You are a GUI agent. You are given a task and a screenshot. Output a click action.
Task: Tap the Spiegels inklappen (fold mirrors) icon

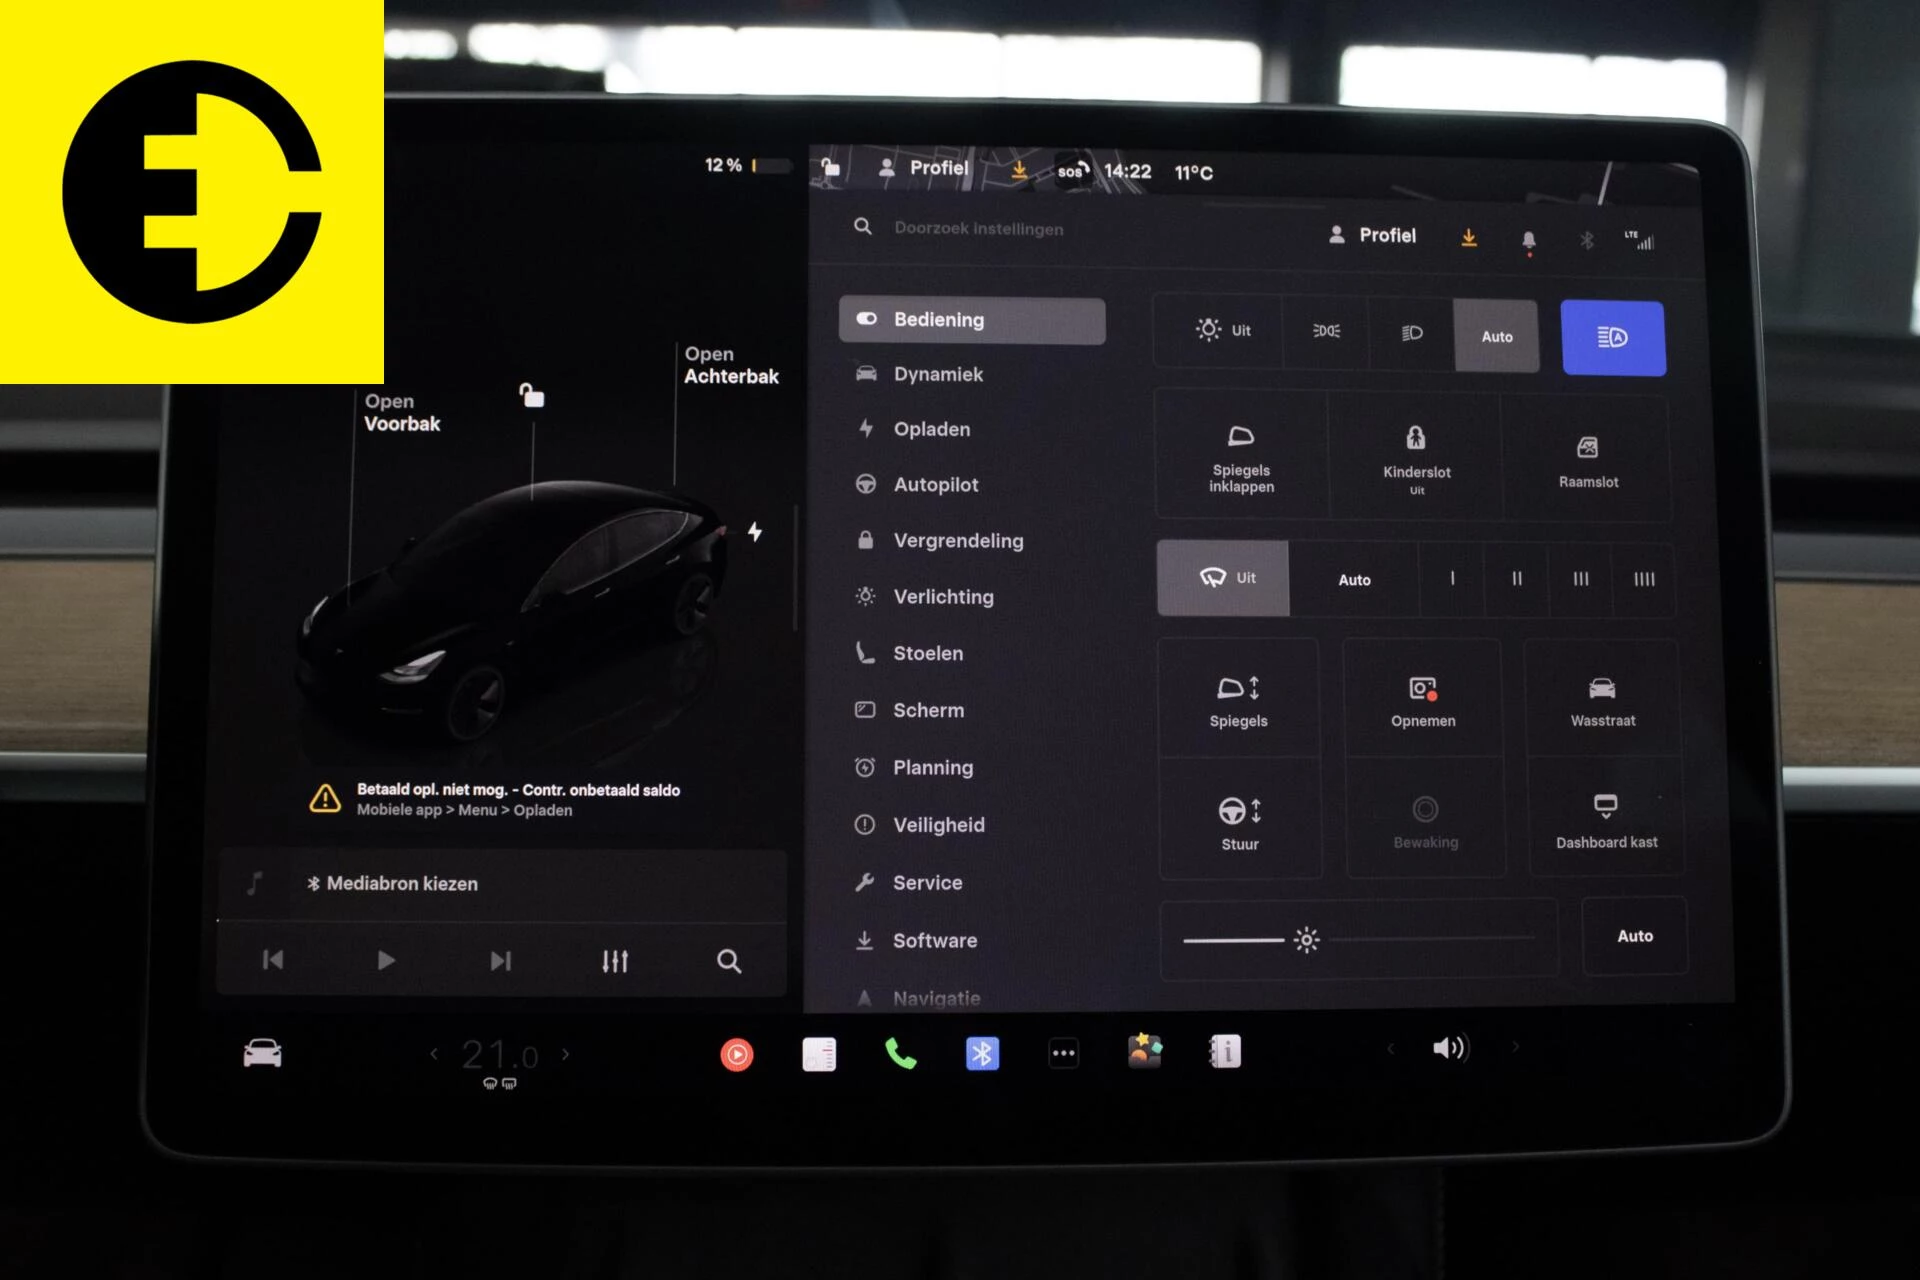point(1240,455)
